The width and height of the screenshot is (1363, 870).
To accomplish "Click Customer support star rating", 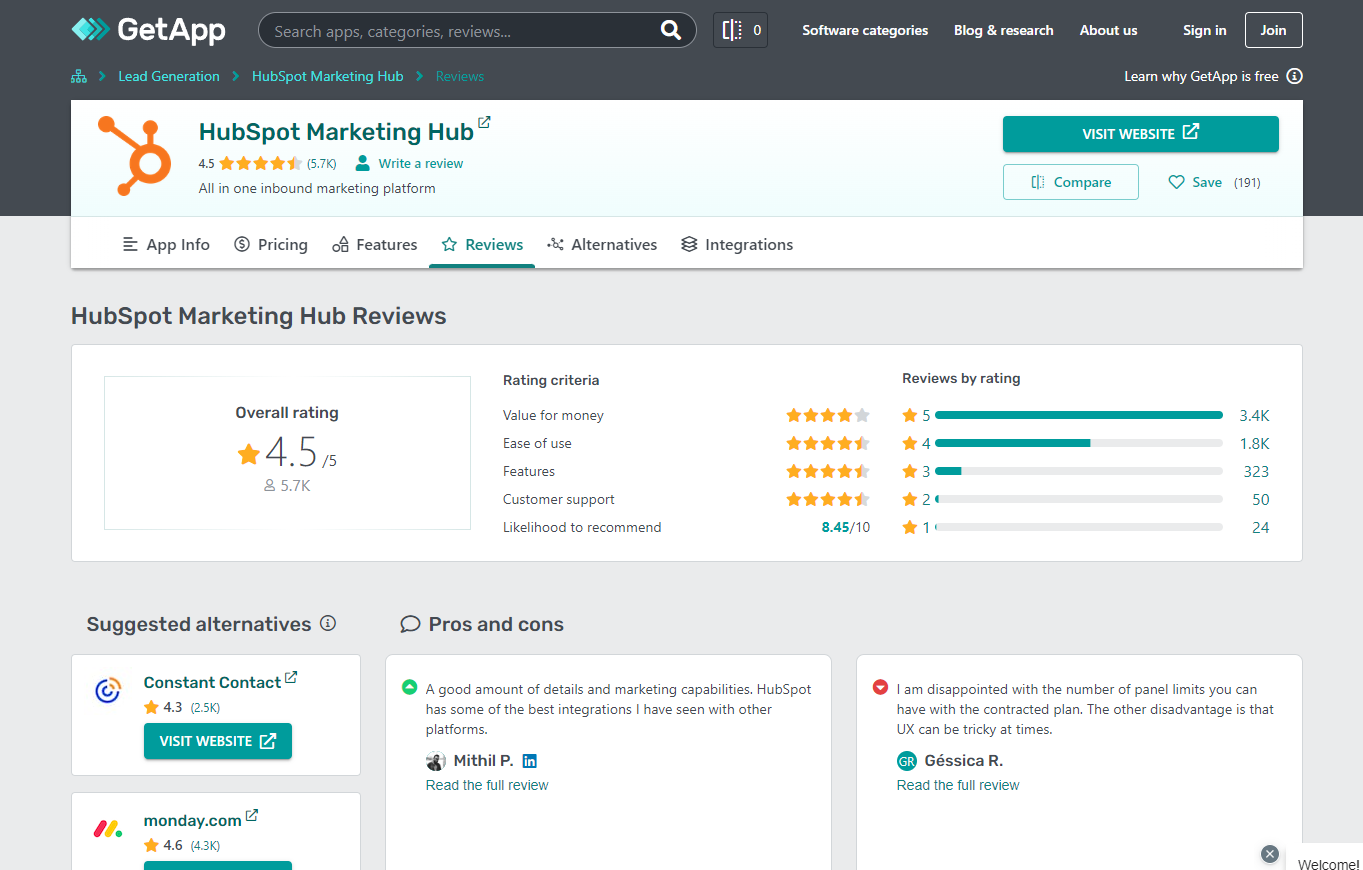I will (x=828, y=499).
